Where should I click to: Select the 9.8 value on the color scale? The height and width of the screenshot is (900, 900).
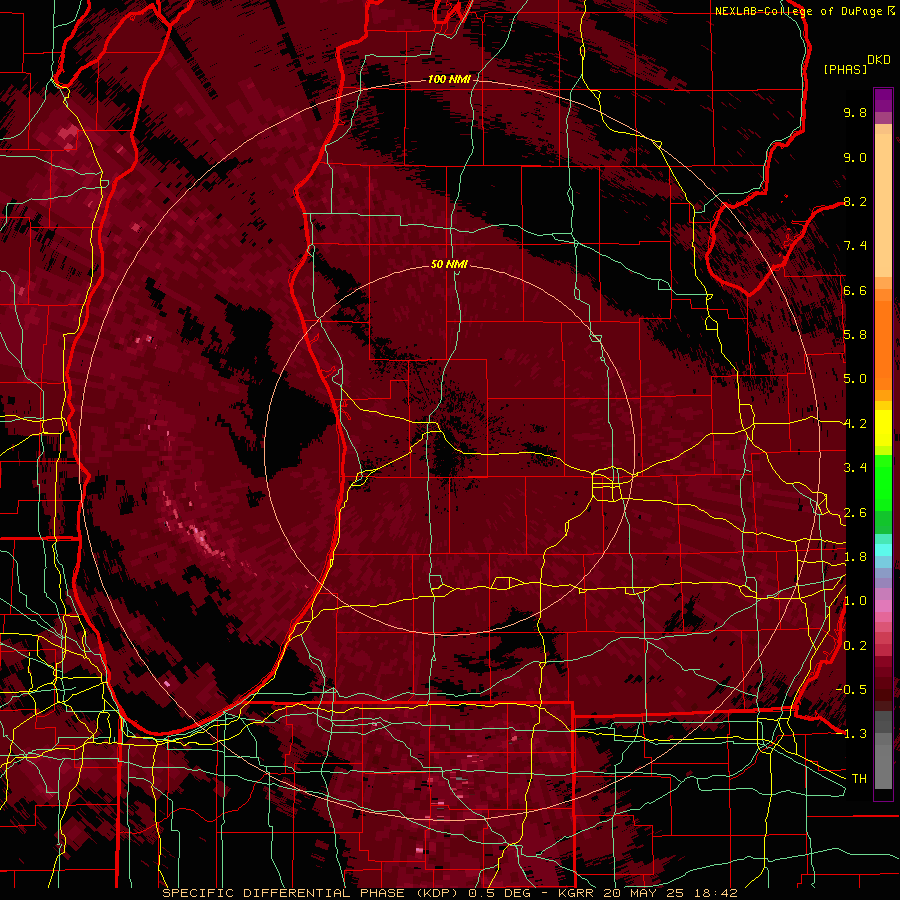[x=855, y=112]
